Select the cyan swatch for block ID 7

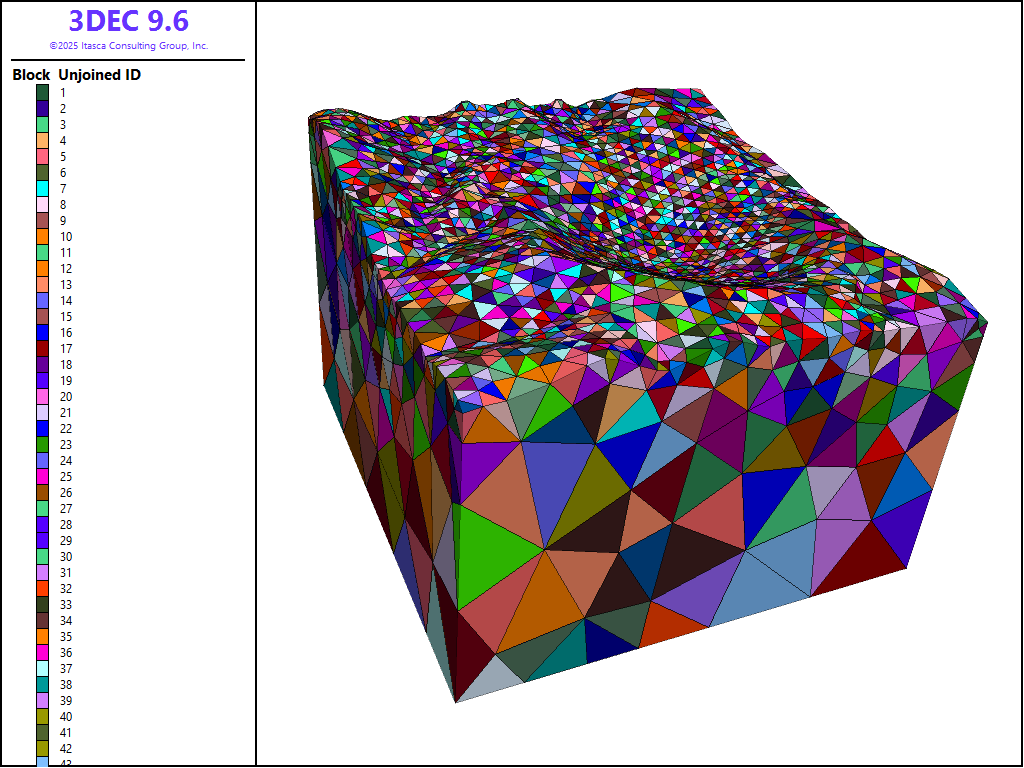tap(43, 188)
